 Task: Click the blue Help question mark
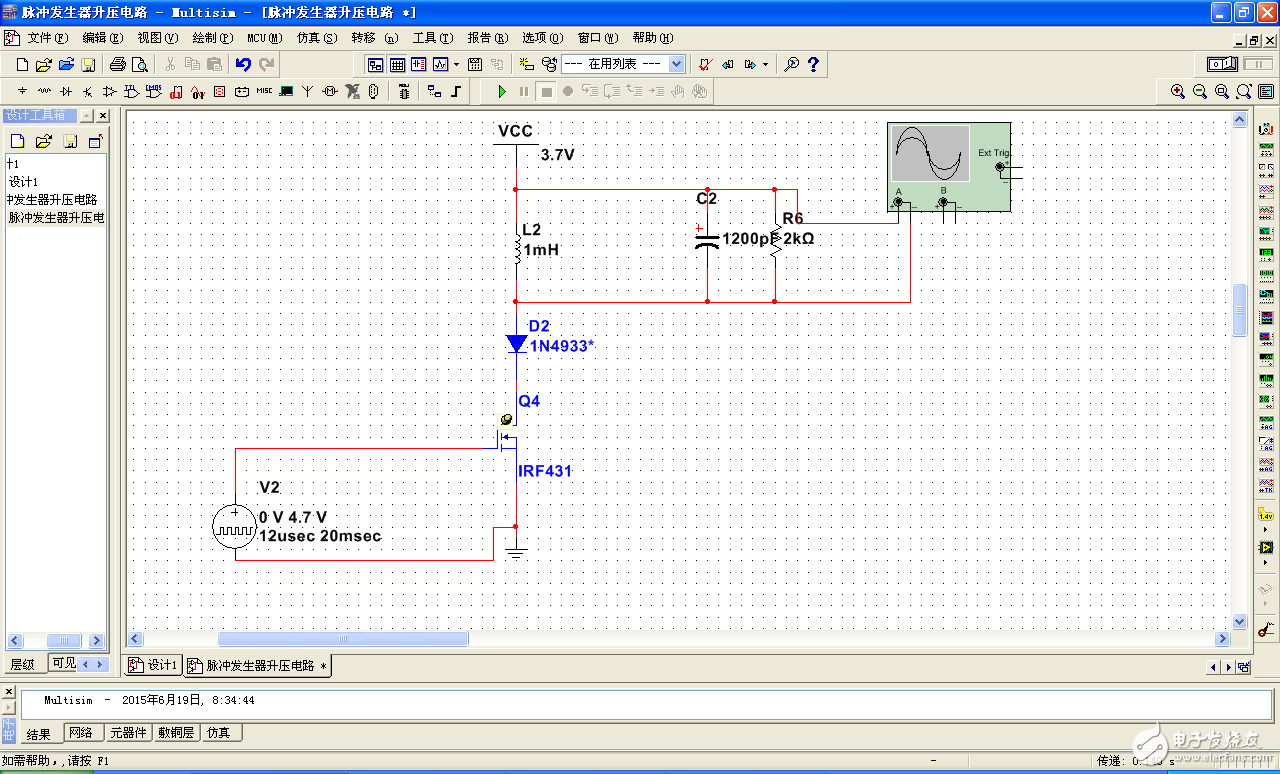(x=813, y=65)
